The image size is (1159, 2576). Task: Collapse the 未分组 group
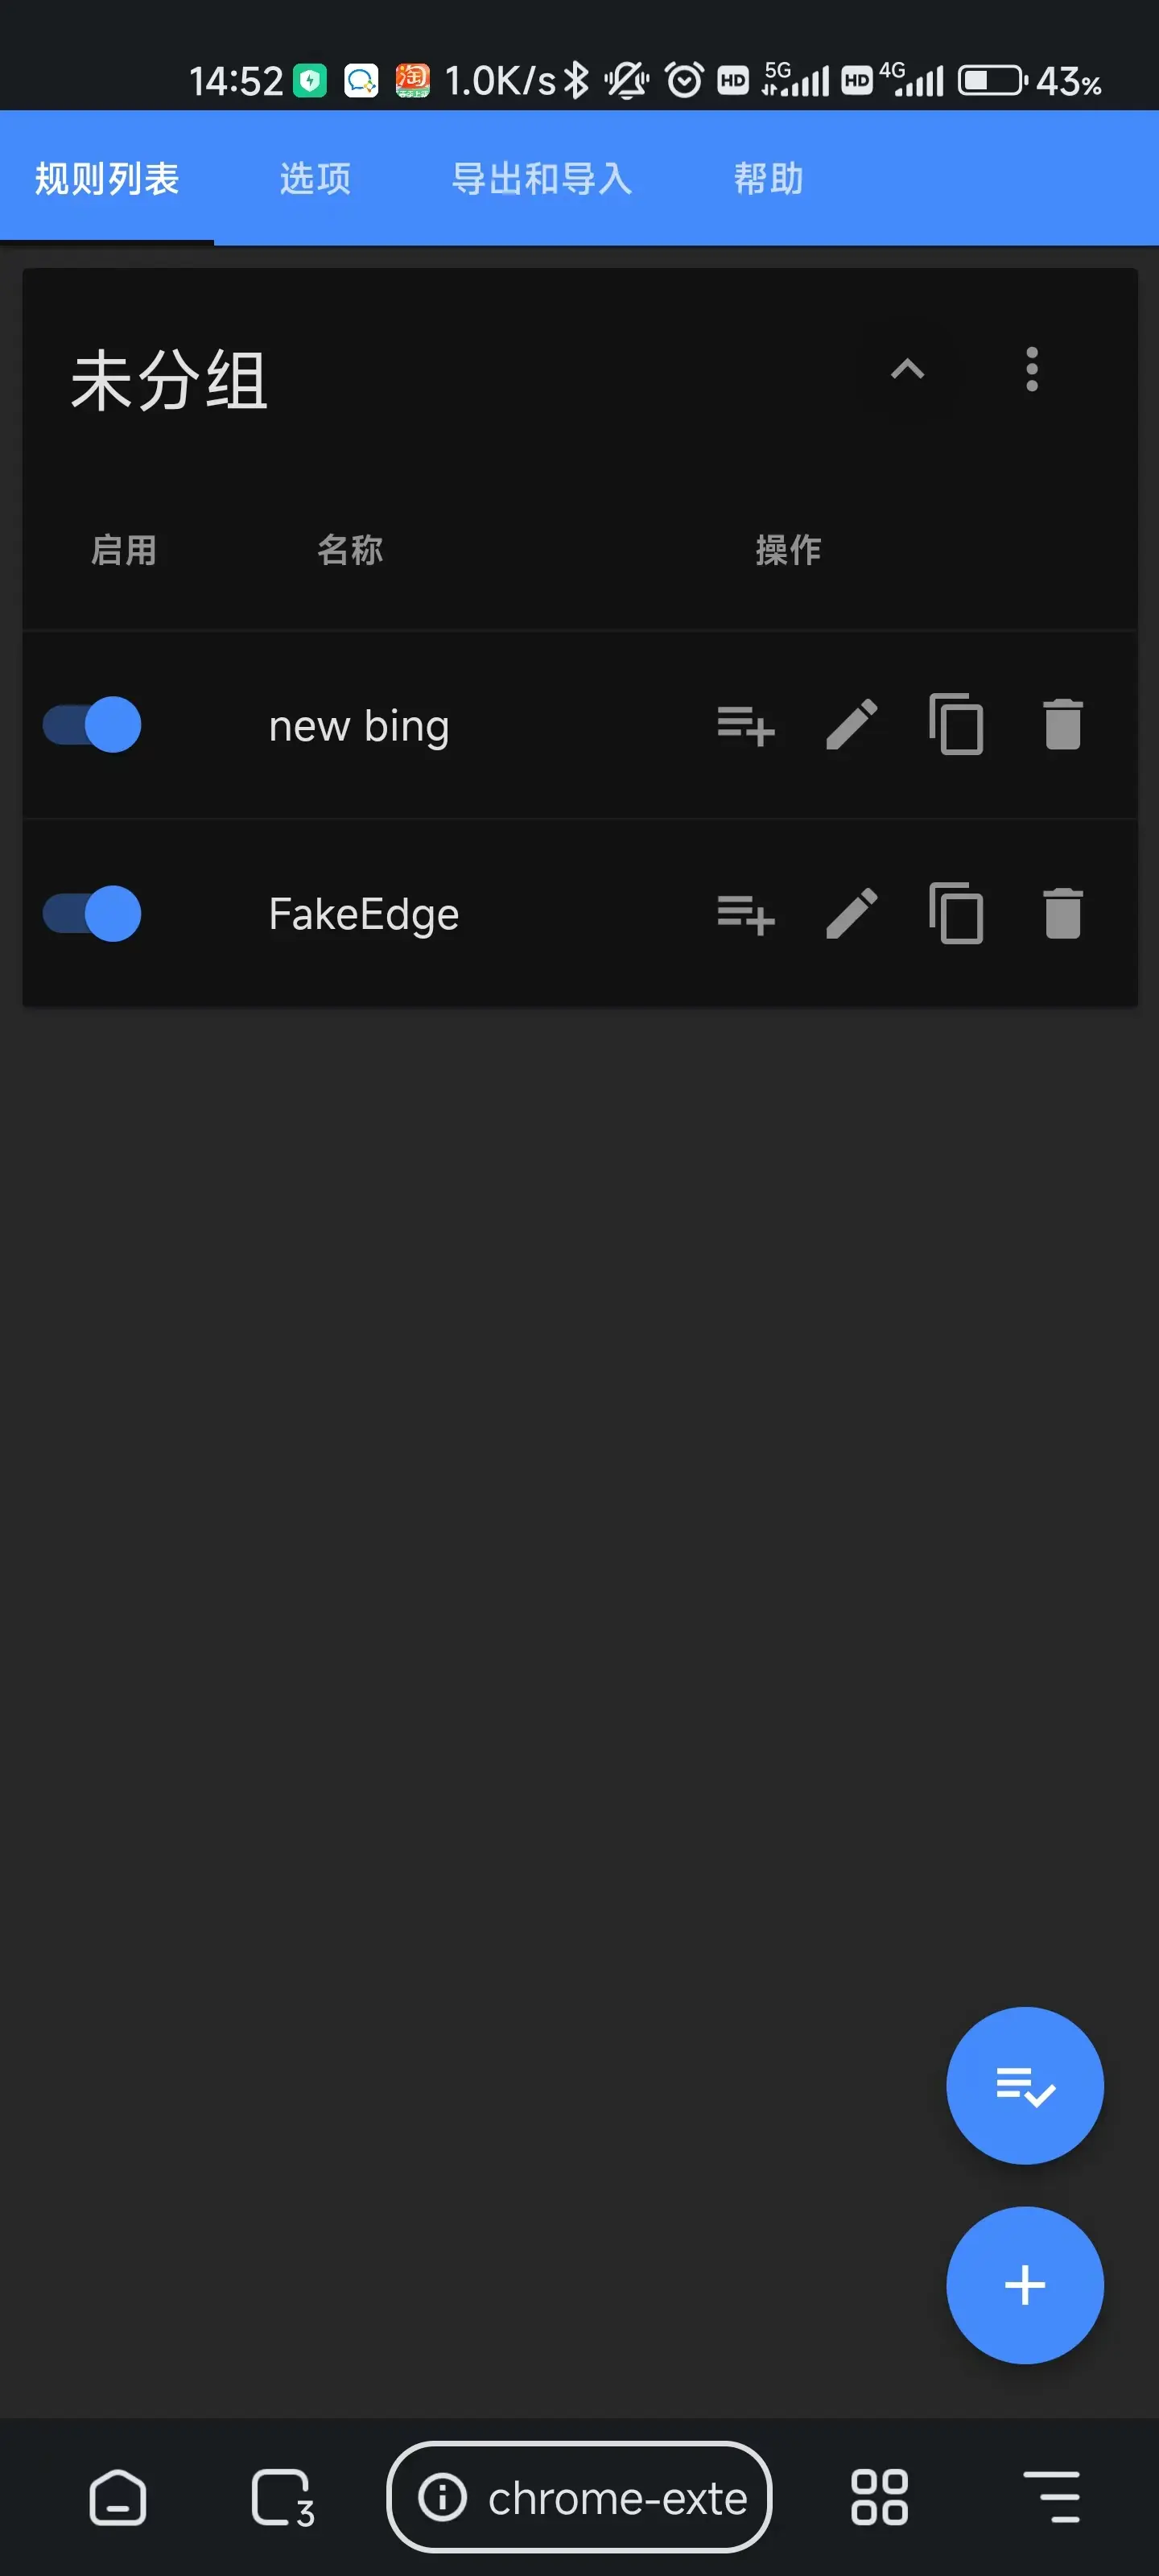pos(907,370)
